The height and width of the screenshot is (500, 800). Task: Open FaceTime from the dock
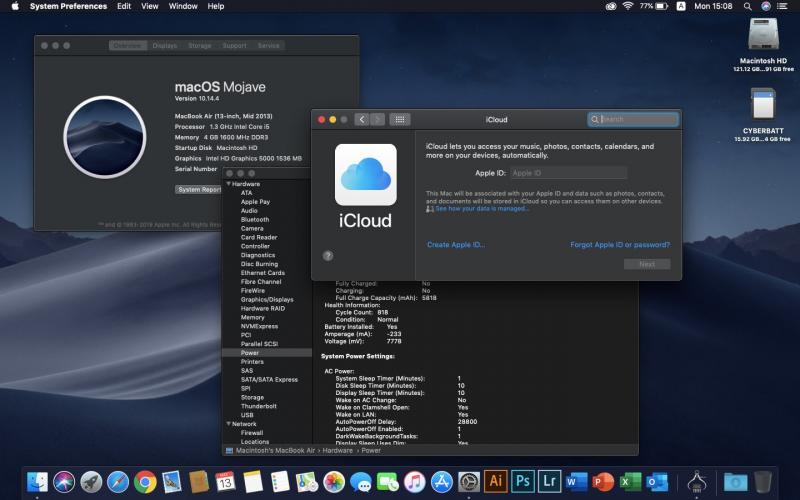pos(387,482)
